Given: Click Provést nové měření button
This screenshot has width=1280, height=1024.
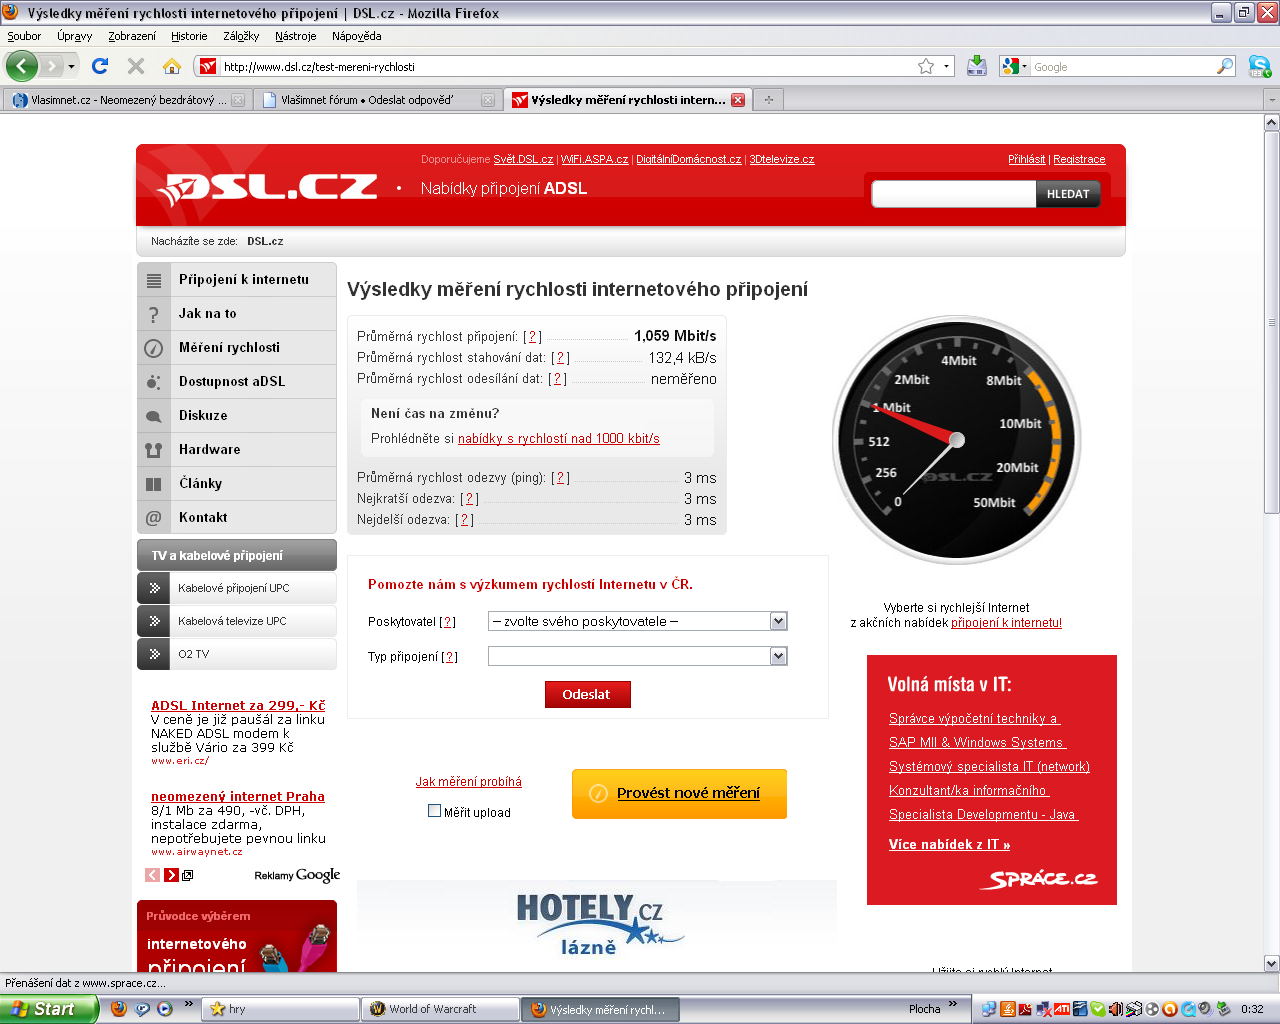Looking at the screenshot, I should pyautogui.click(x=679, y=793).
